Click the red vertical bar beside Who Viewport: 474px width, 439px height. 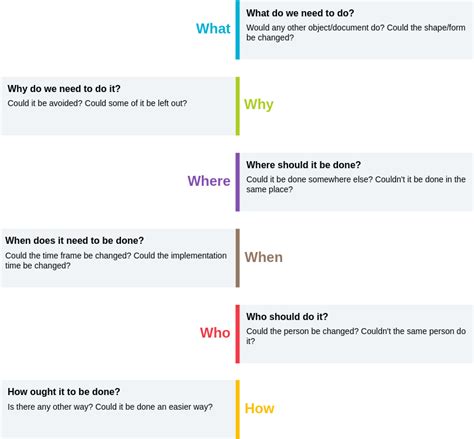[x=238, y=334]
